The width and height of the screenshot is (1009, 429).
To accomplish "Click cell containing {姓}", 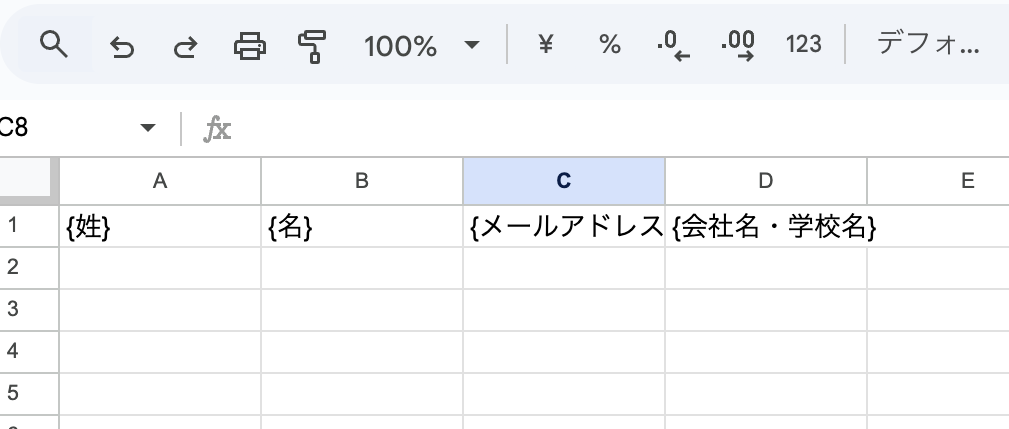I will pyautogui.click(x=160, y=227).
